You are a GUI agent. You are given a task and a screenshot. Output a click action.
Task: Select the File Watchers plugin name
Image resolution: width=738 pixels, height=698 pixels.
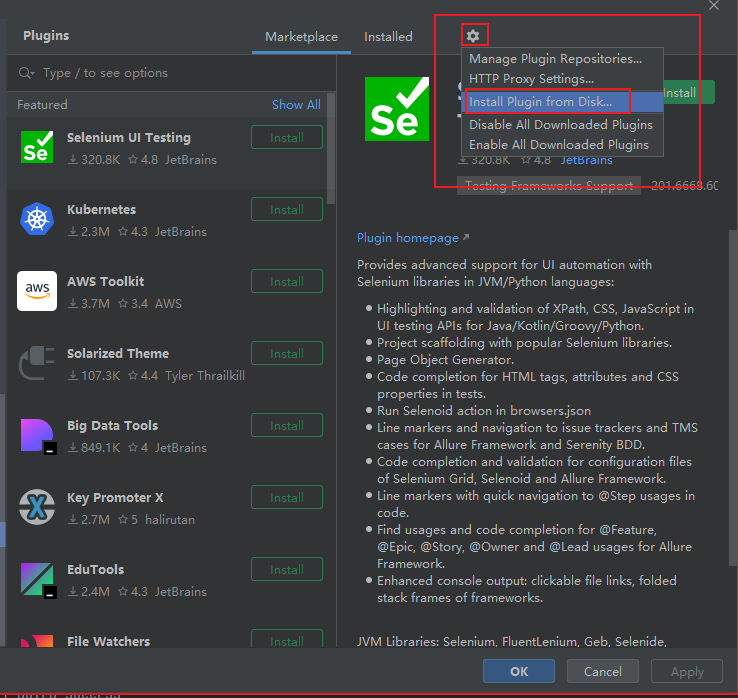coord(108,641)
